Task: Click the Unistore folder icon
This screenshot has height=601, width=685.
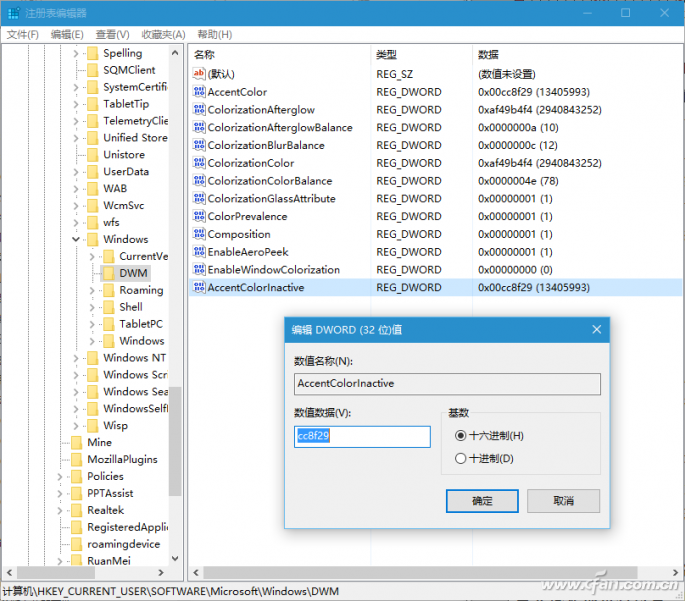Action: 92,155
